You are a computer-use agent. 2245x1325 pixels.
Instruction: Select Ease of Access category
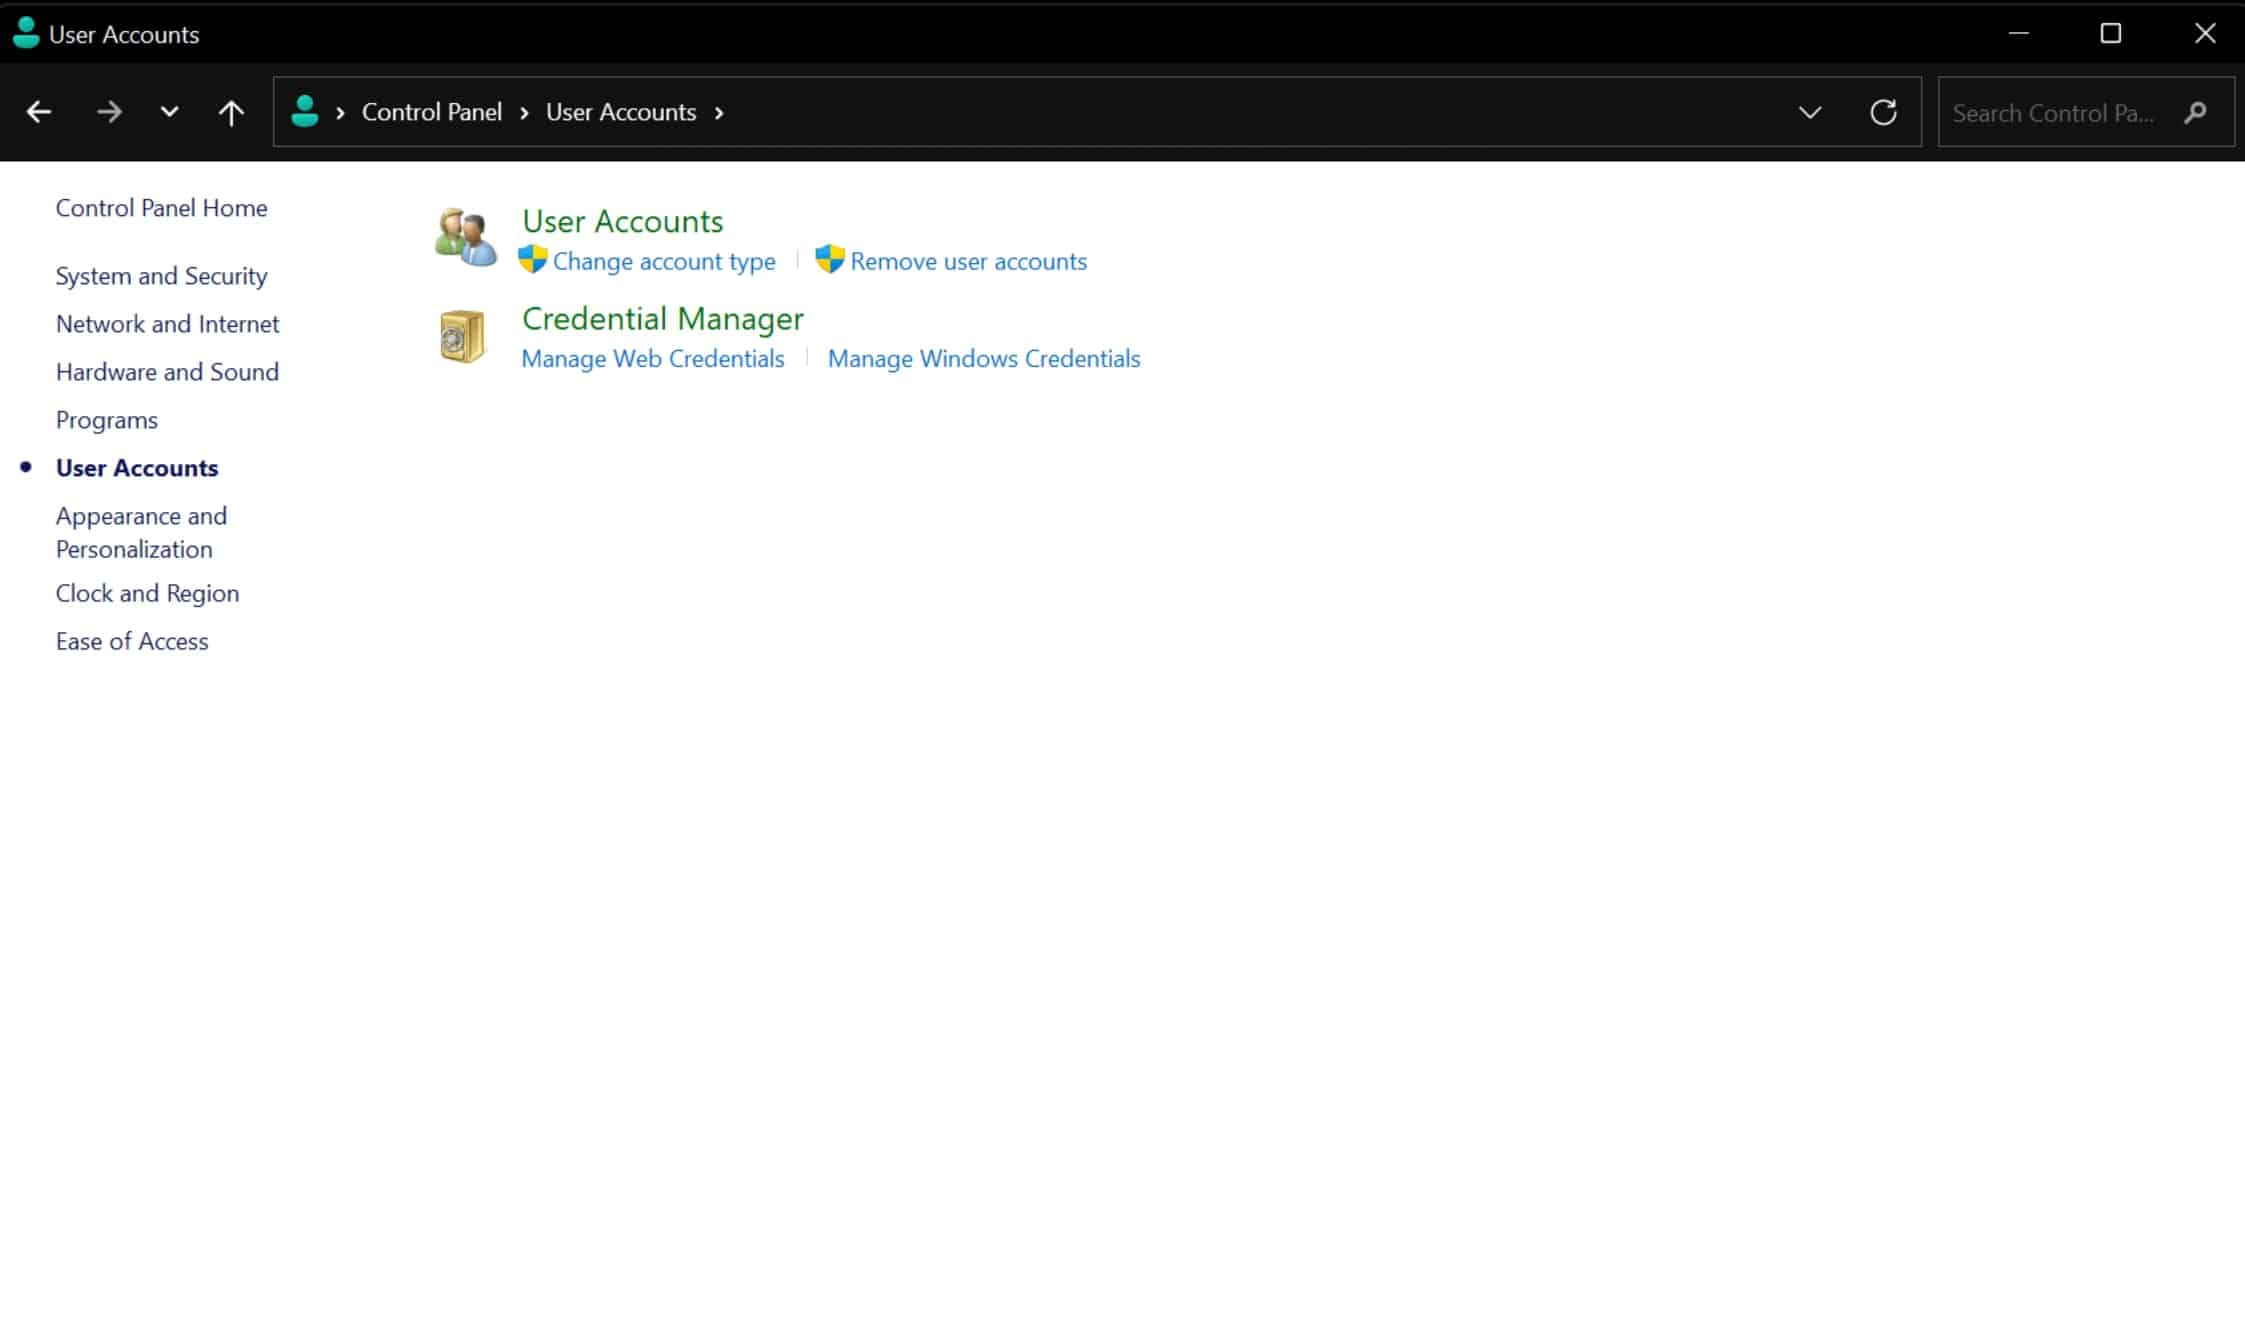point(132,640)
